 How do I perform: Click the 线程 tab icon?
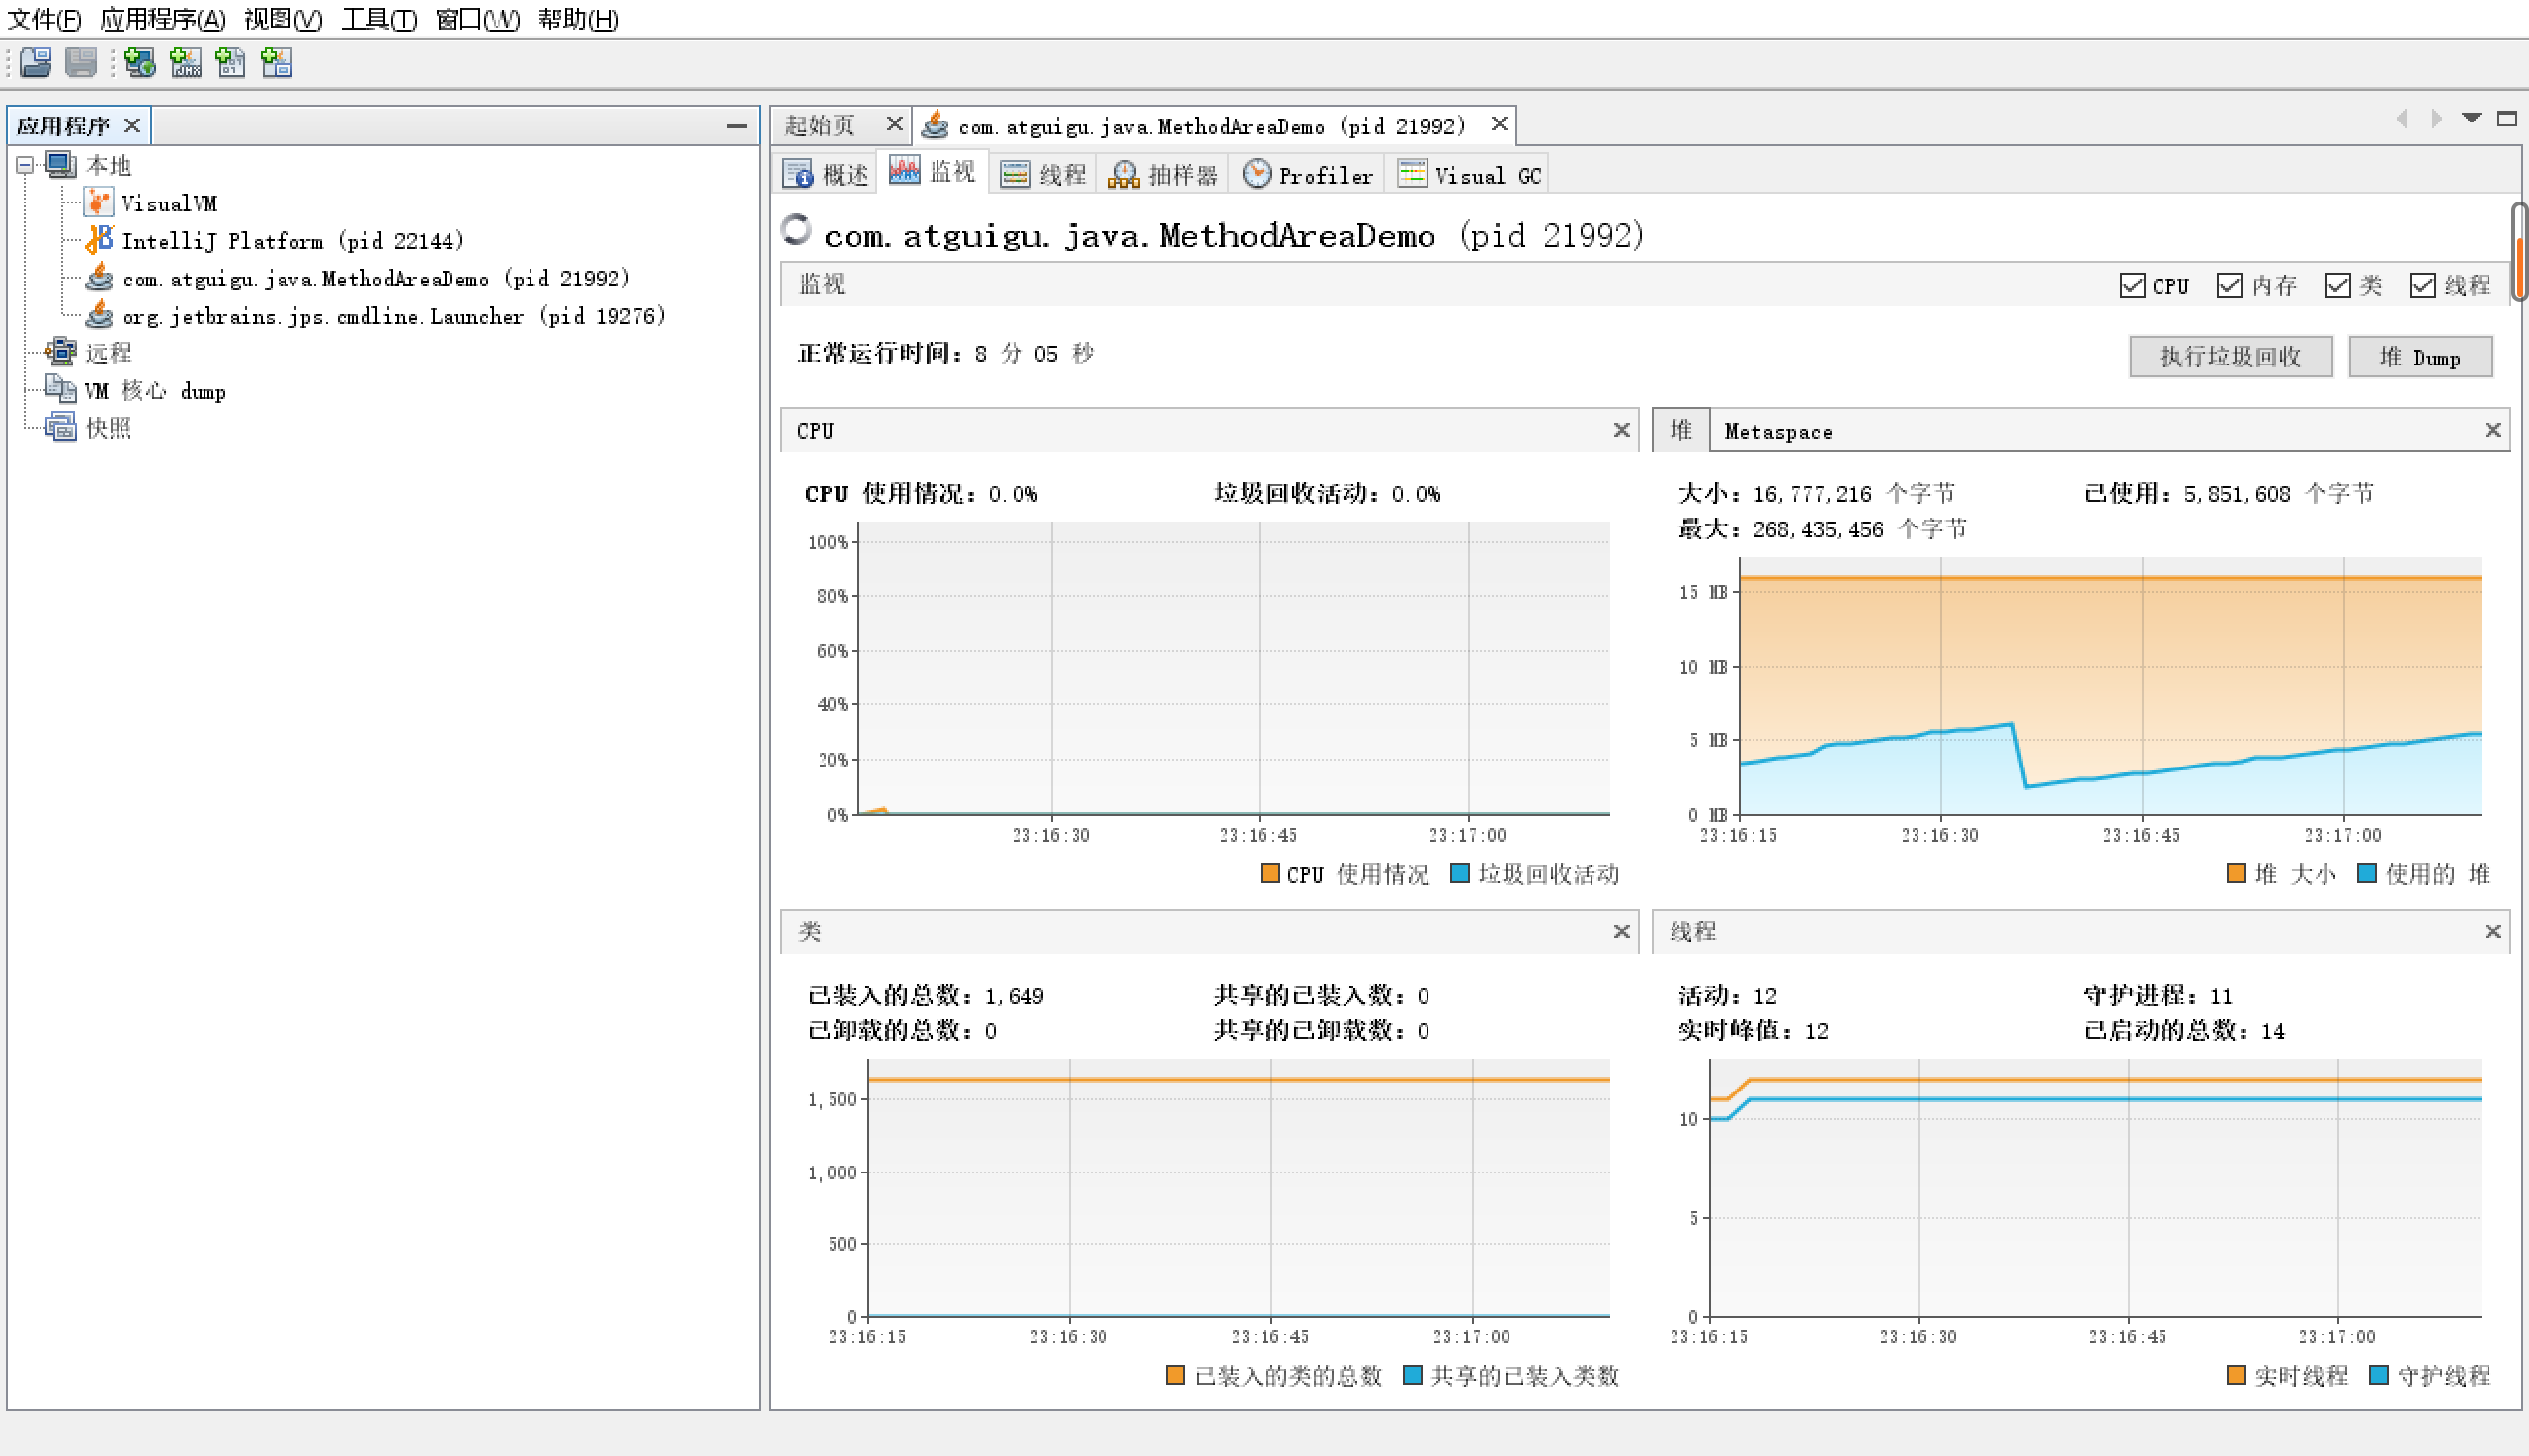pos(1015,174)
